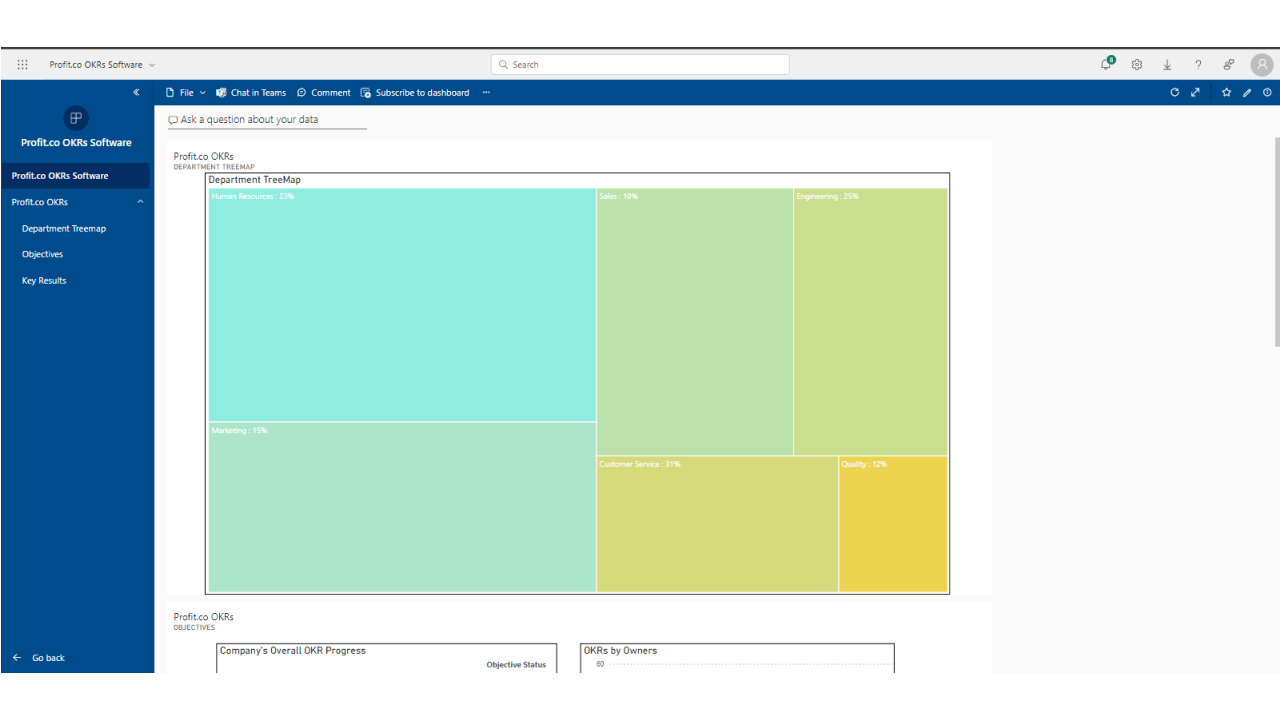
Task: Open the help question mark
Action: tap(1198, 64)
